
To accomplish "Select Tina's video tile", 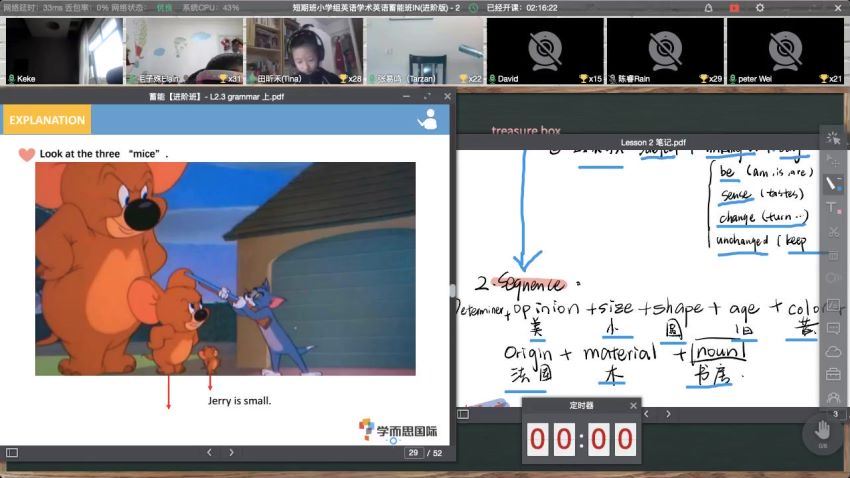I will pos(305,51).
